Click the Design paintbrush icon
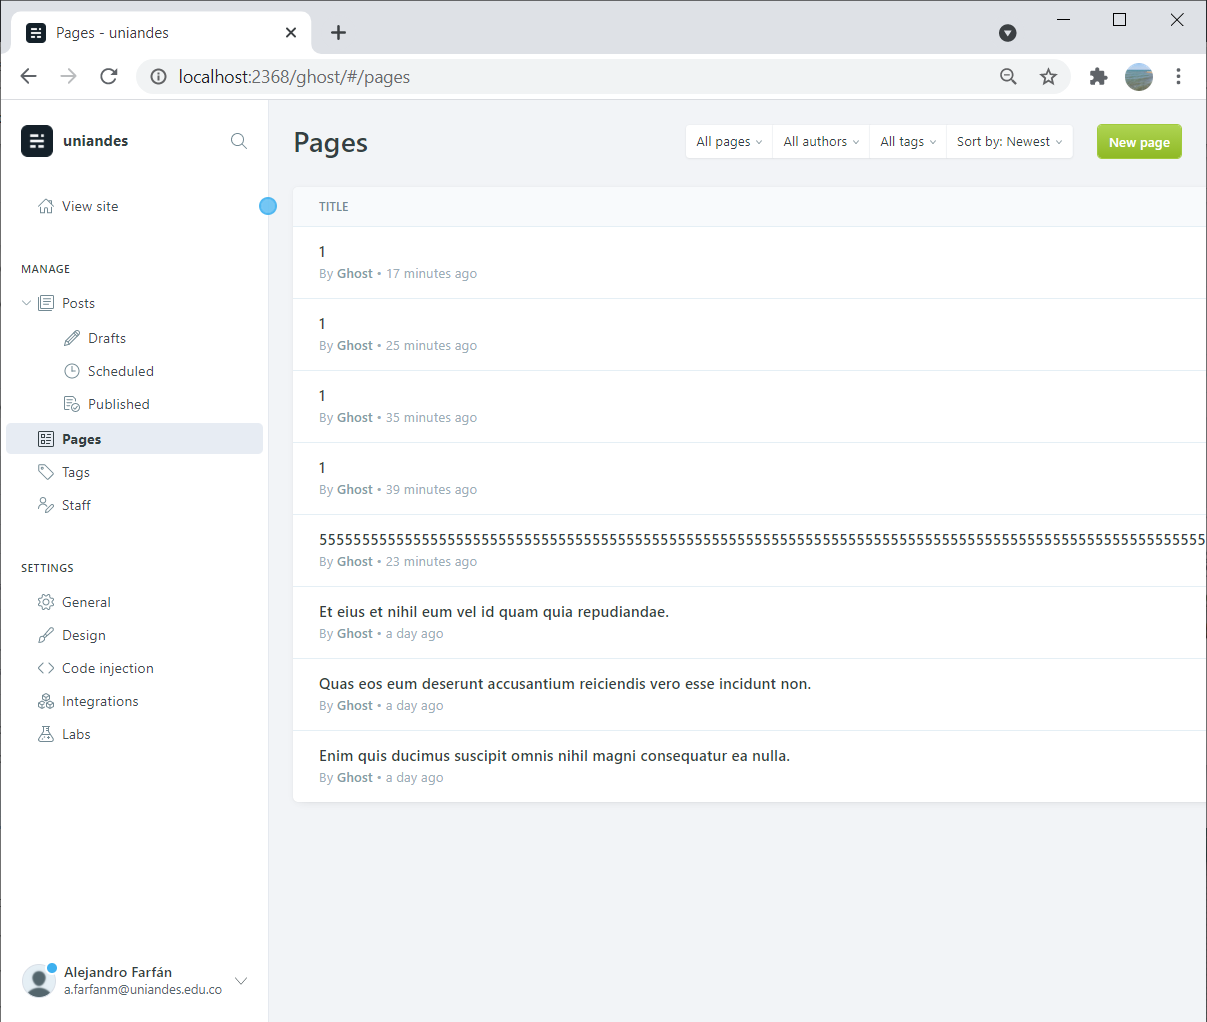The width and height of the screenshot is (1207, 1022). (46, 635)
